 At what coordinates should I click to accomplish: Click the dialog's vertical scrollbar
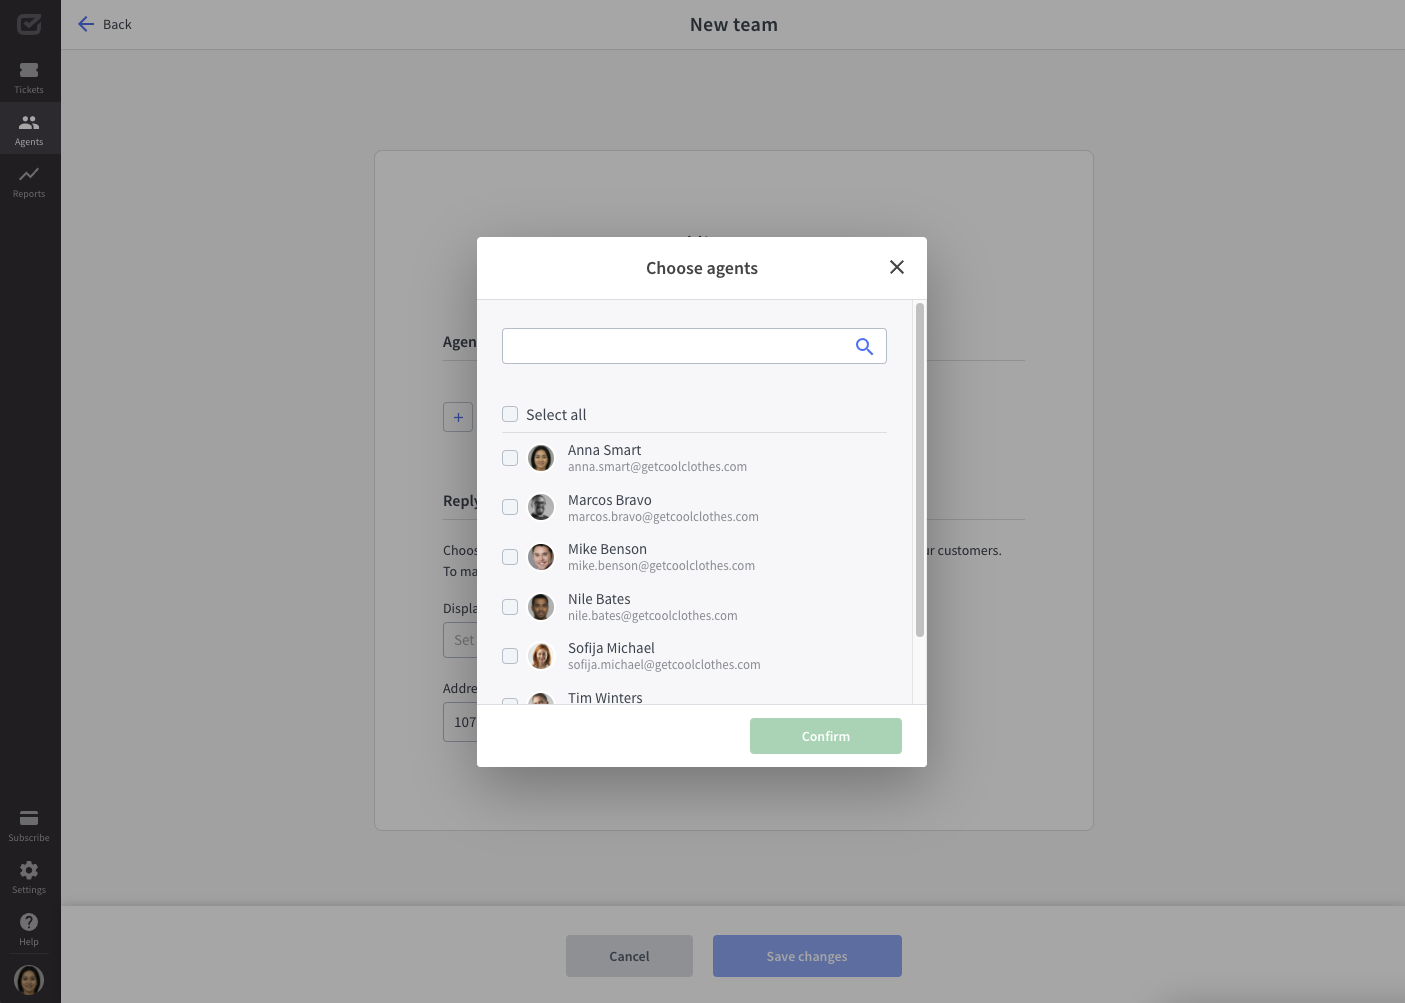pyautogui.click(x=920, y=470)
